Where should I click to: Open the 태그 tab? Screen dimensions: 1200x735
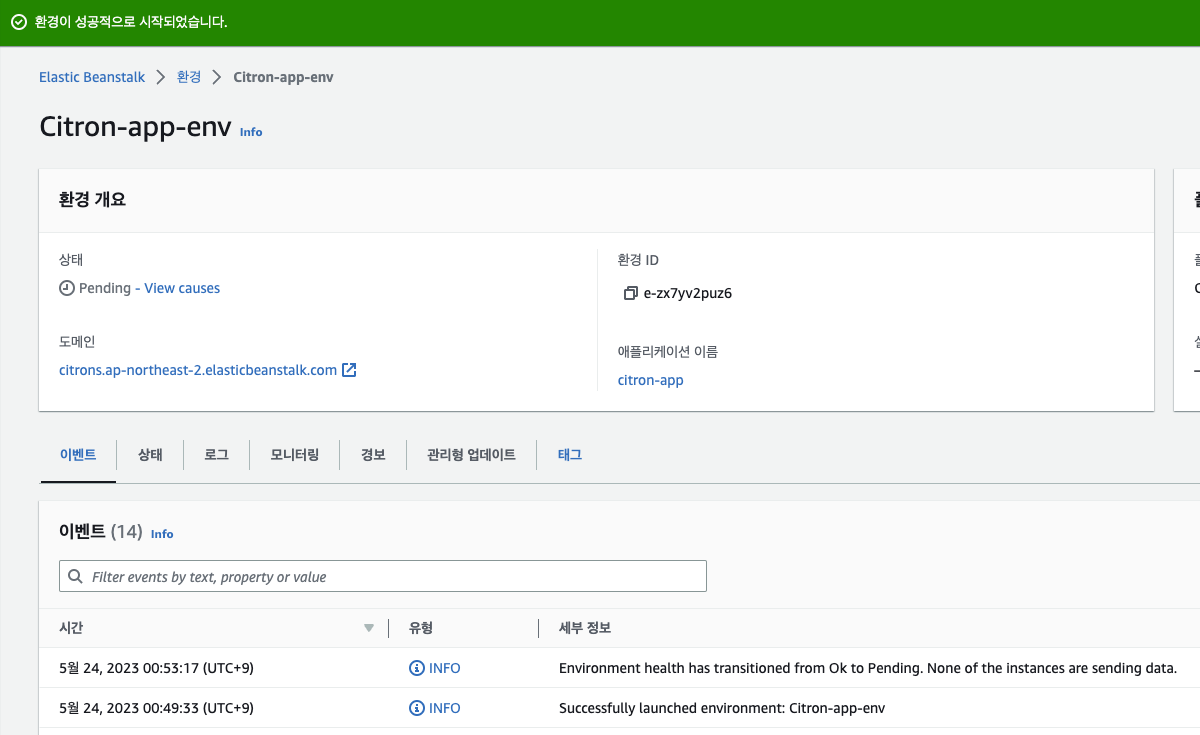coord(569,455)
